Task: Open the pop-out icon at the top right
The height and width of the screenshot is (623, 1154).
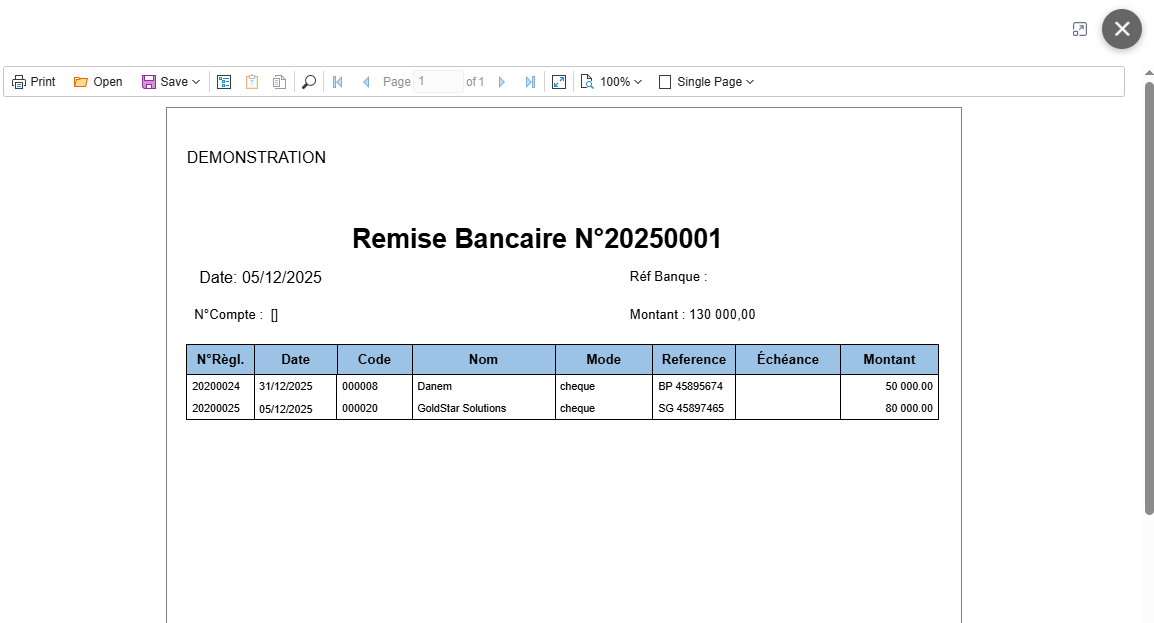Action: click(1080, 29)
